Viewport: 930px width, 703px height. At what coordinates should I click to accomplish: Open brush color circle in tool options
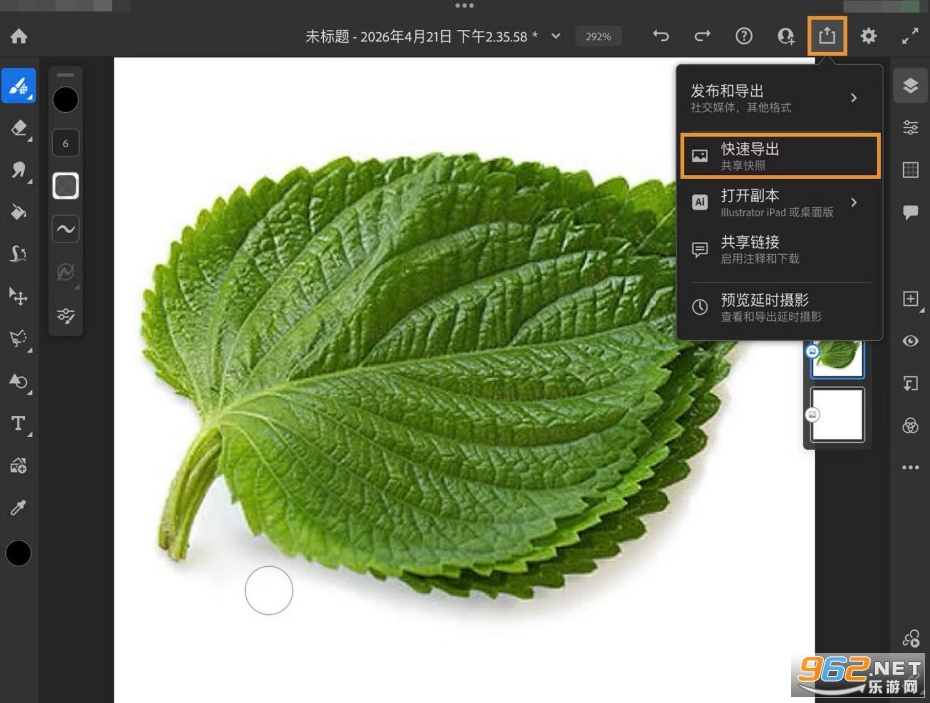[x=65, y=99]
